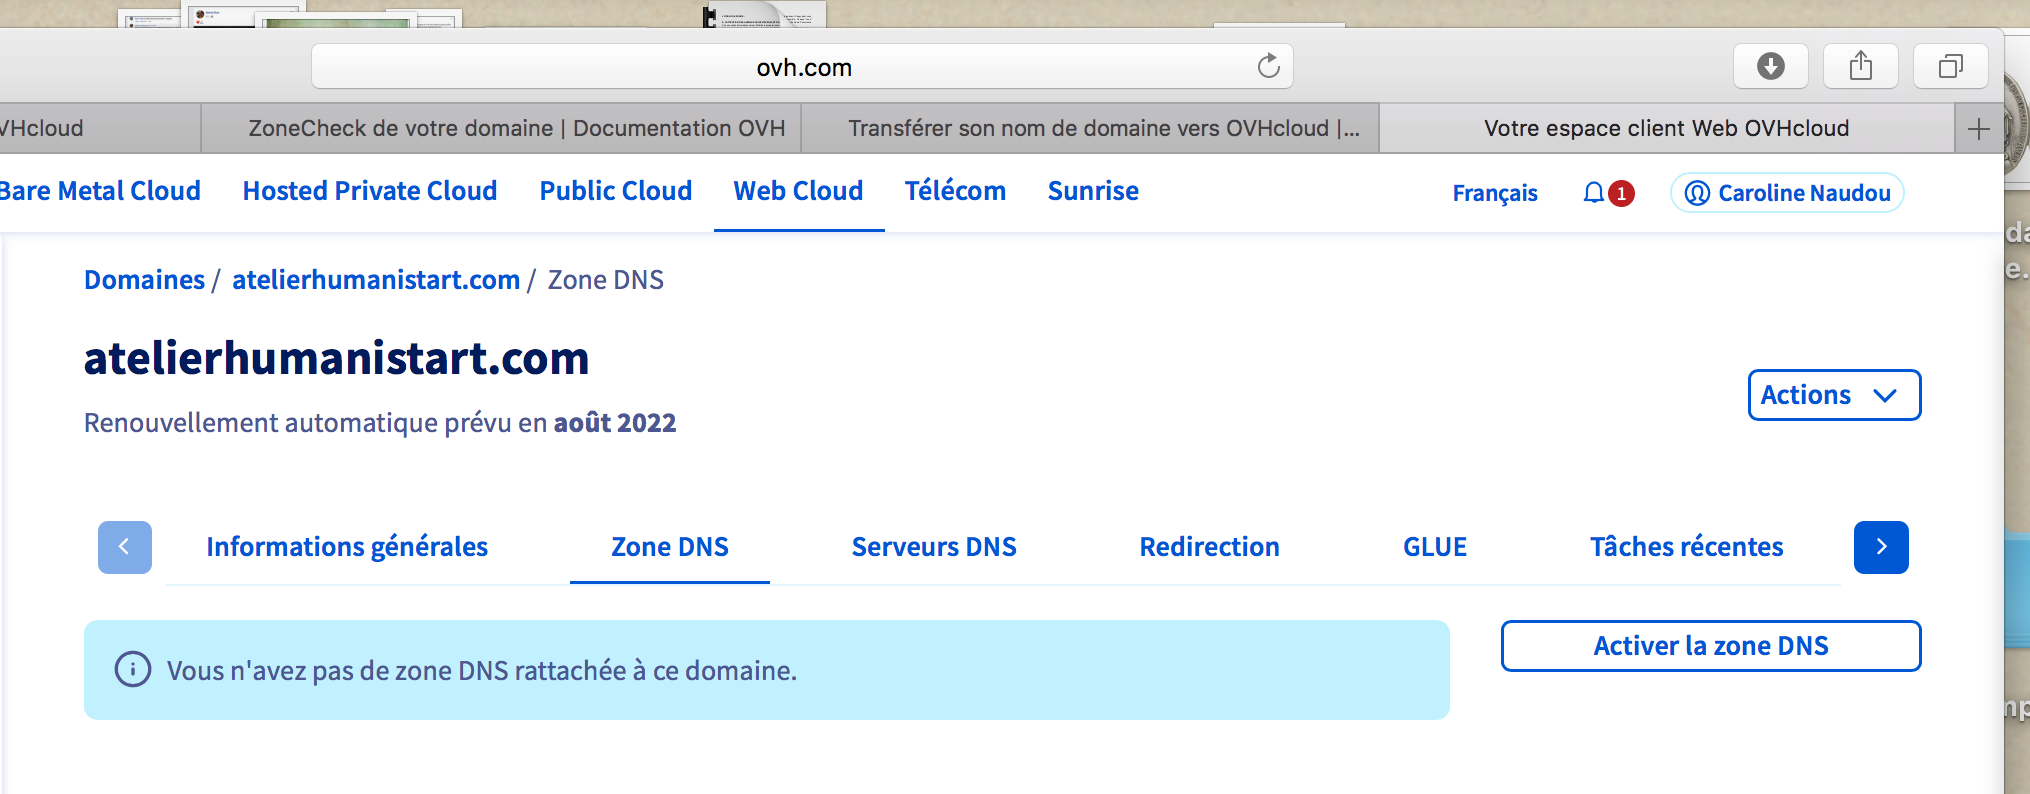Switch to ZoneCheck documentation browser tab
2030x794 pixels.
(516, 129)
